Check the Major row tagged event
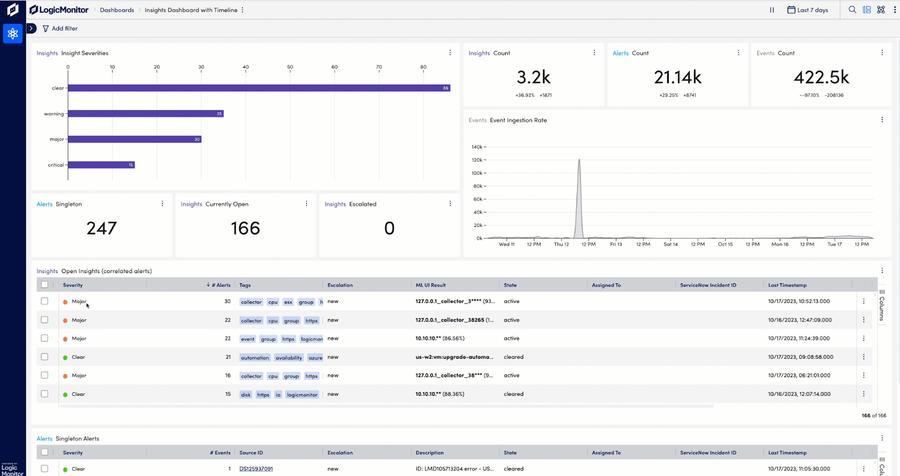 click(x=44, y=338)
